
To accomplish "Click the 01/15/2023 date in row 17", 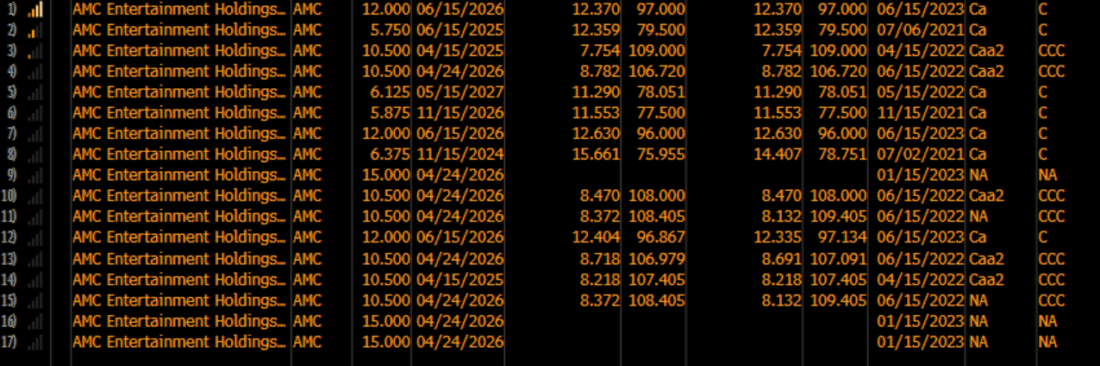I will [x=920, y=343].
